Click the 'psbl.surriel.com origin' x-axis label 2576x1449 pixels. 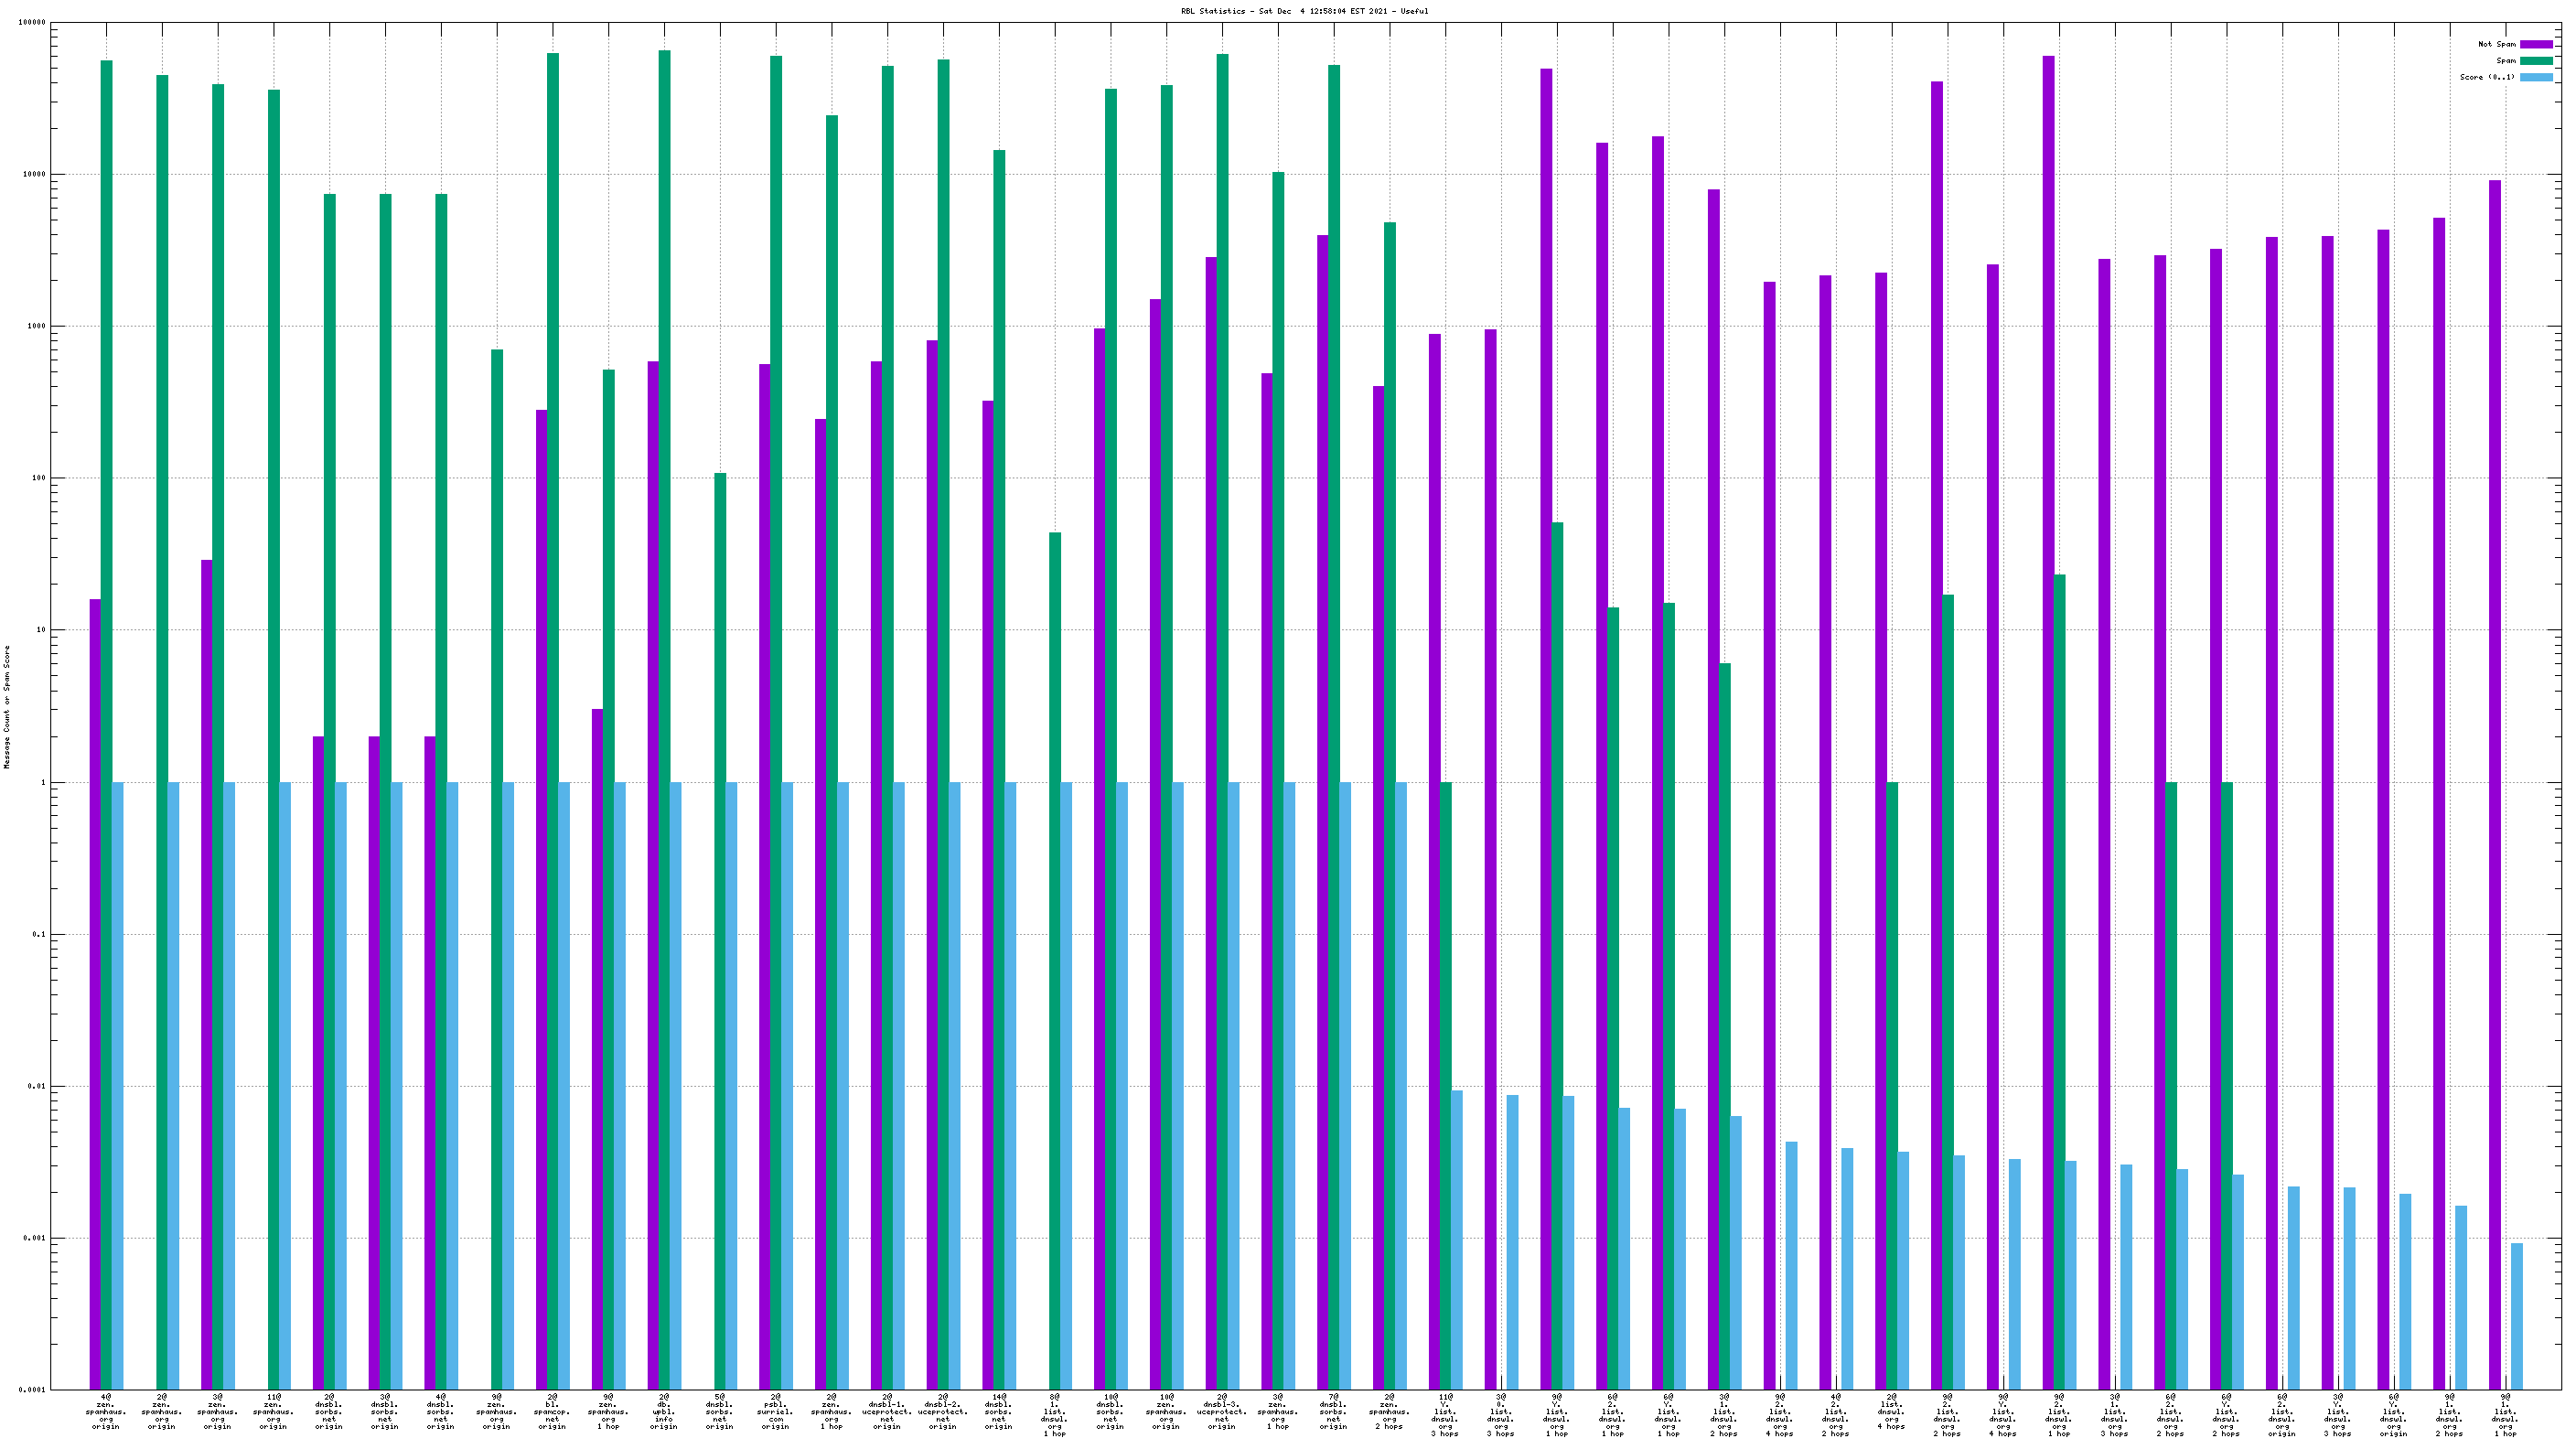click(x=775, y=1411)
